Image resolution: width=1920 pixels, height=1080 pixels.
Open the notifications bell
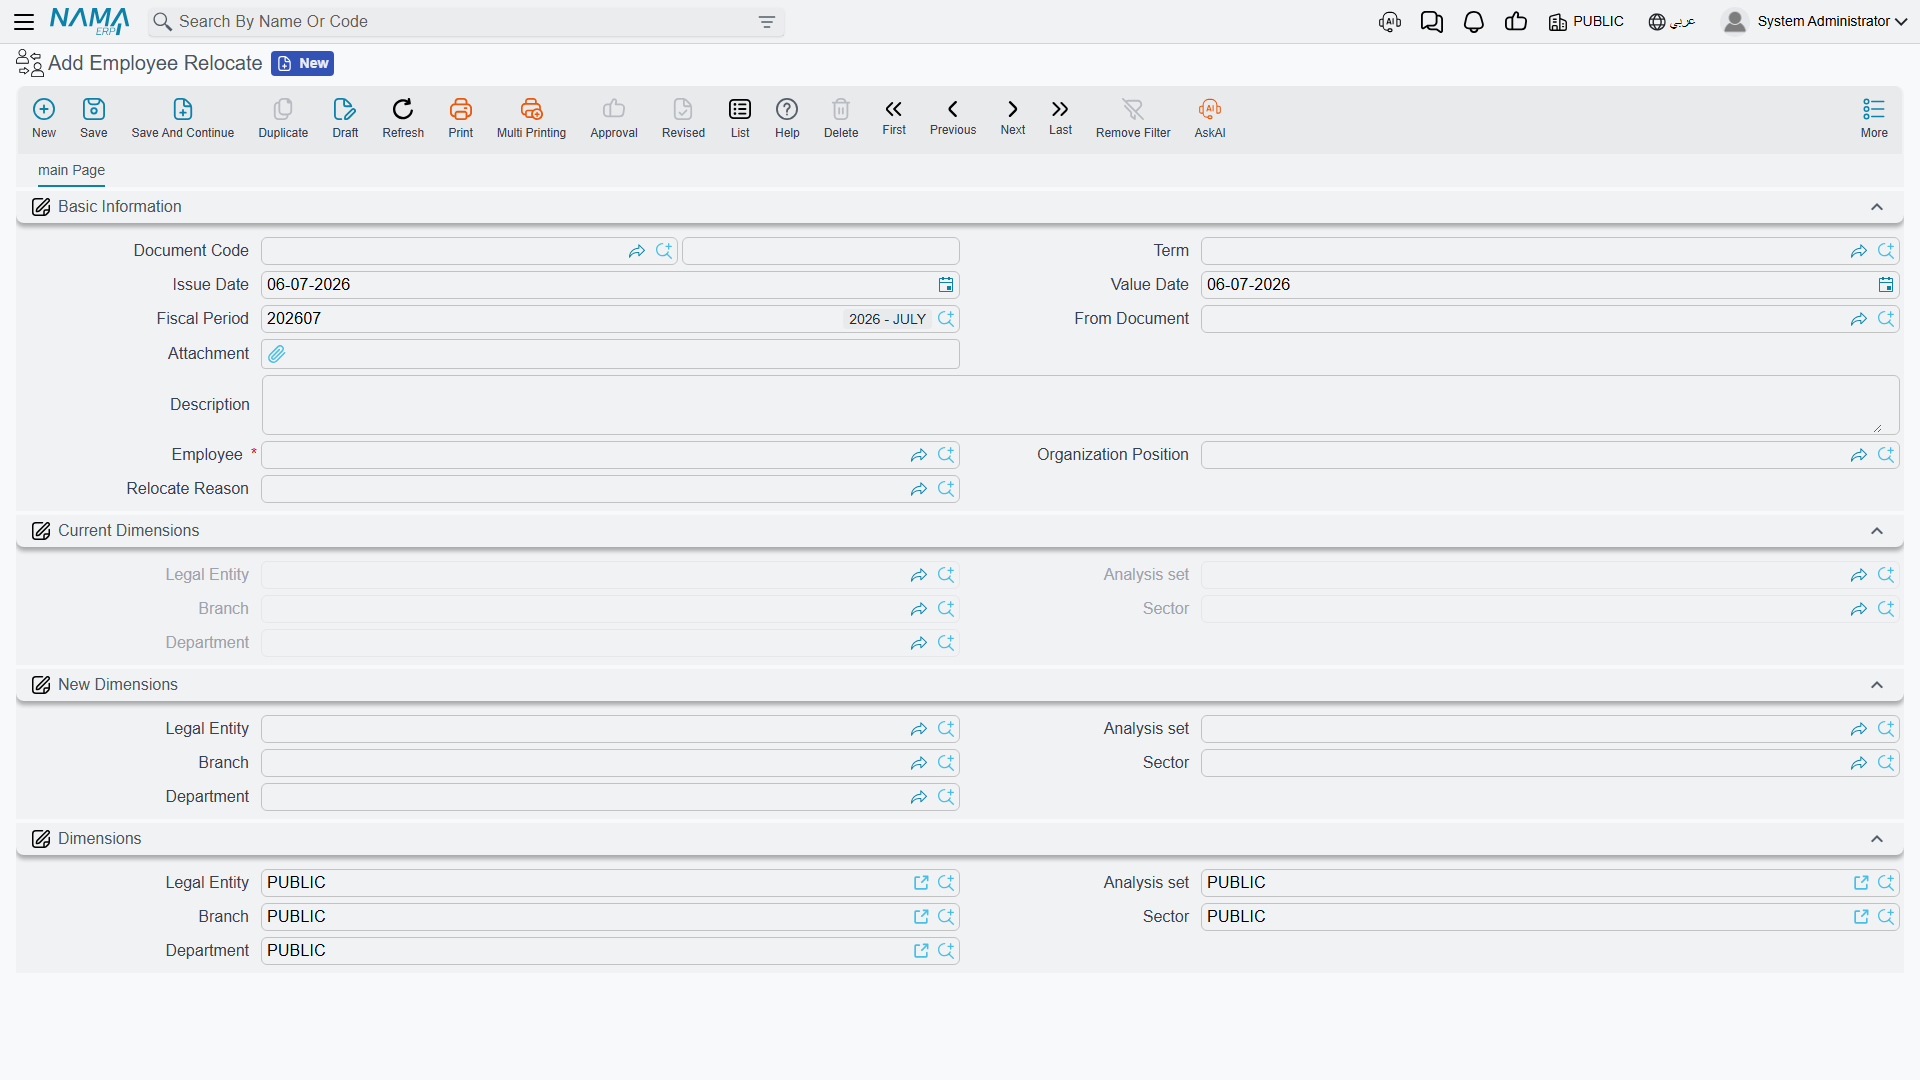point(1473,22)
